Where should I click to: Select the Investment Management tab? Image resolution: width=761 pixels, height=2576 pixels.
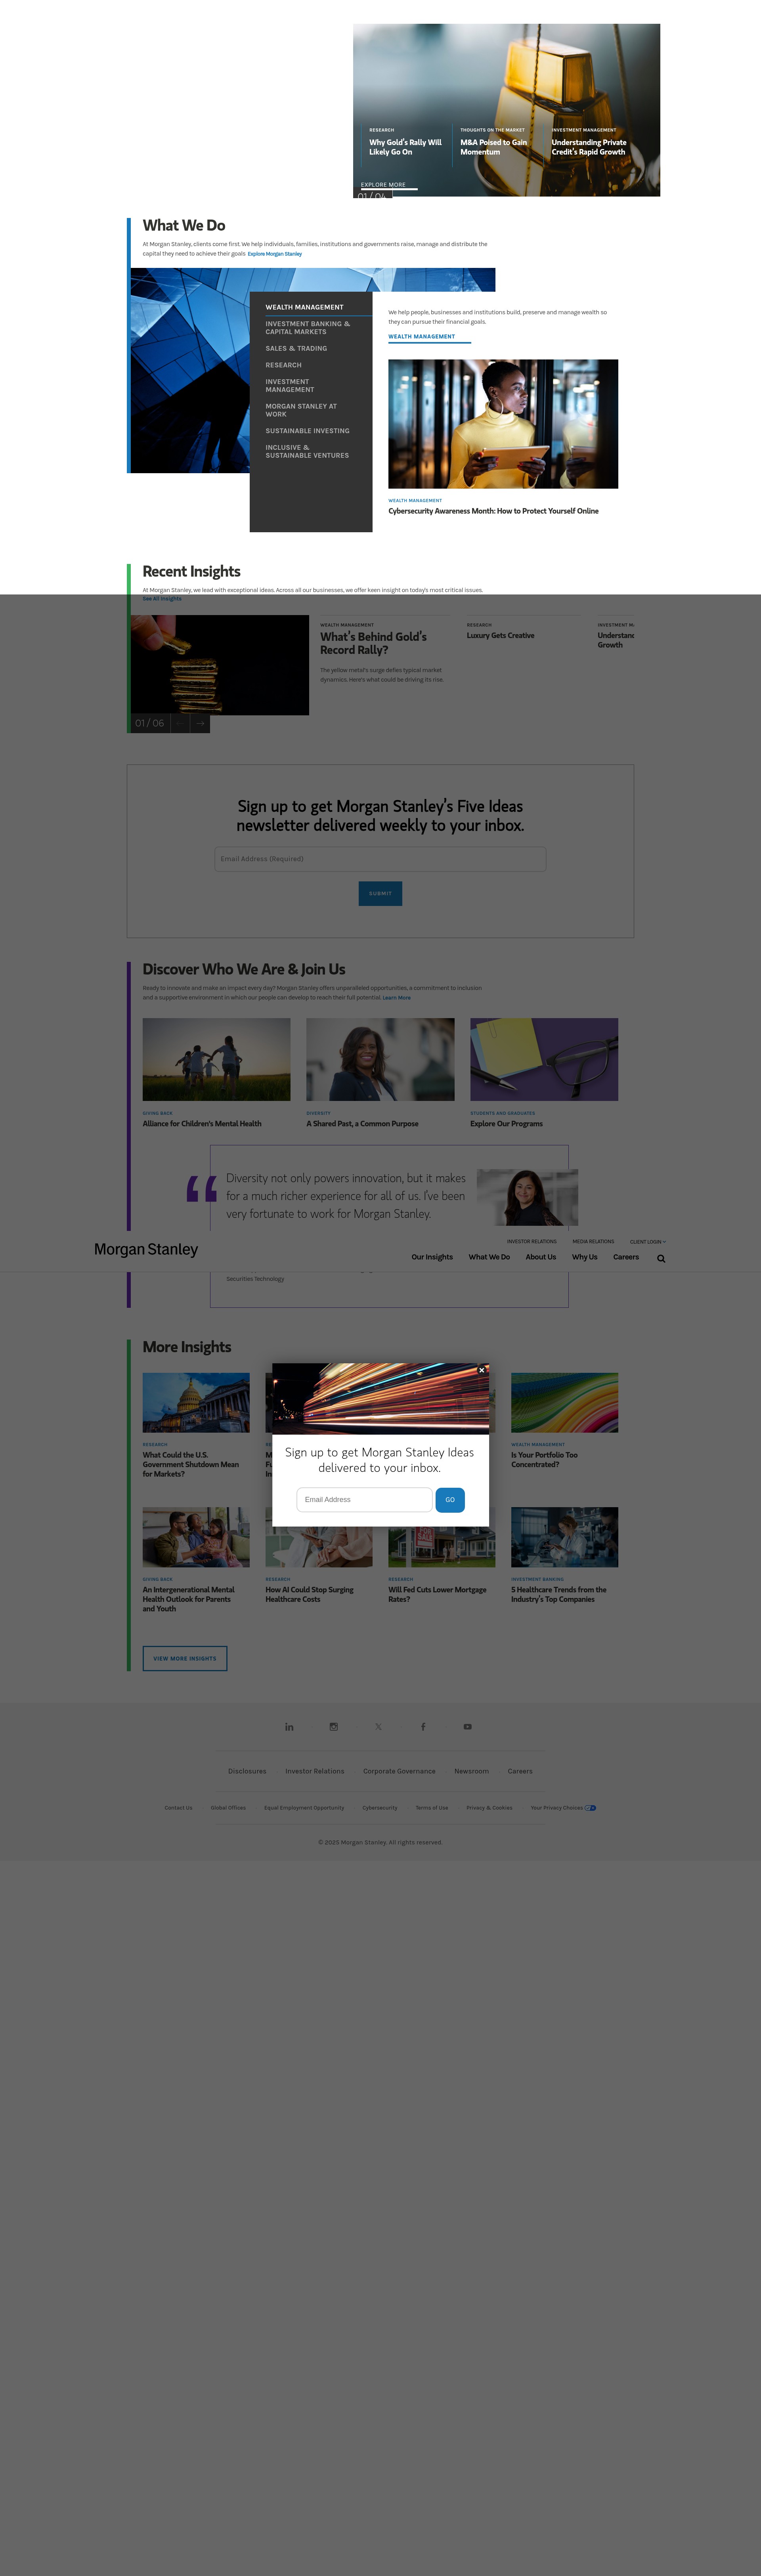coord(290,386)
